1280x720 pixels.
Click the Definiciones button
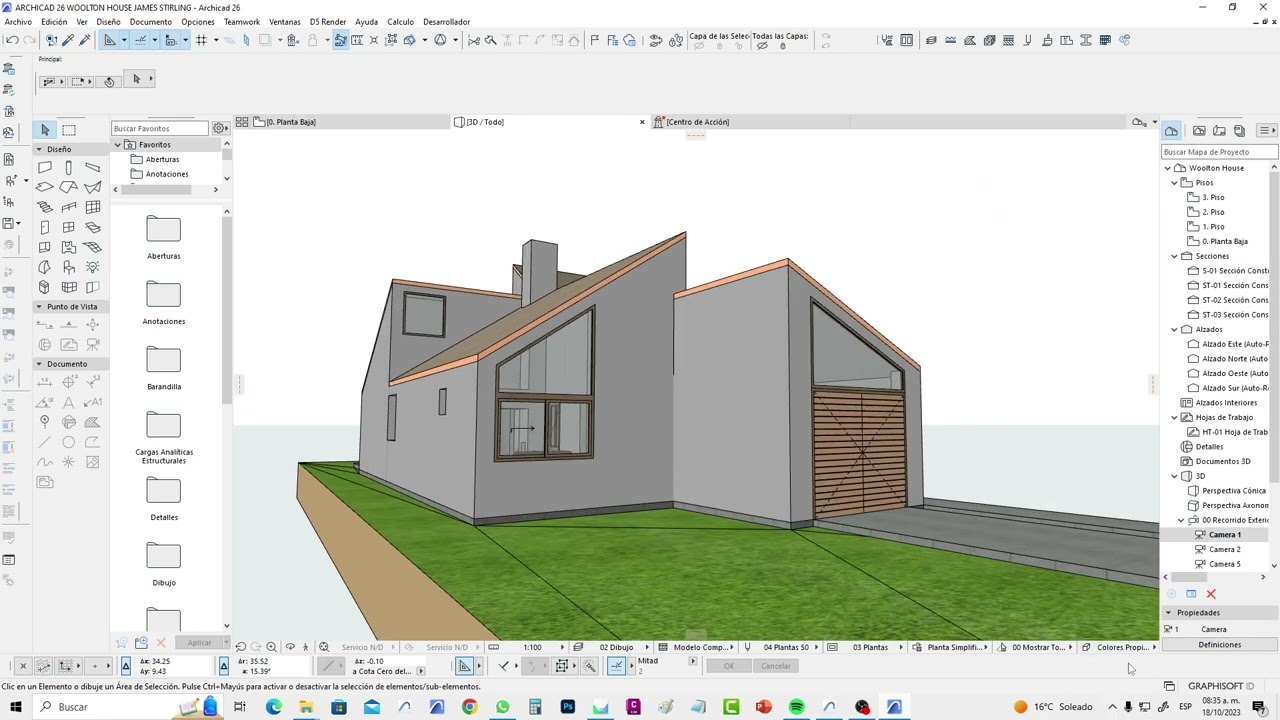coord(1220,645)
